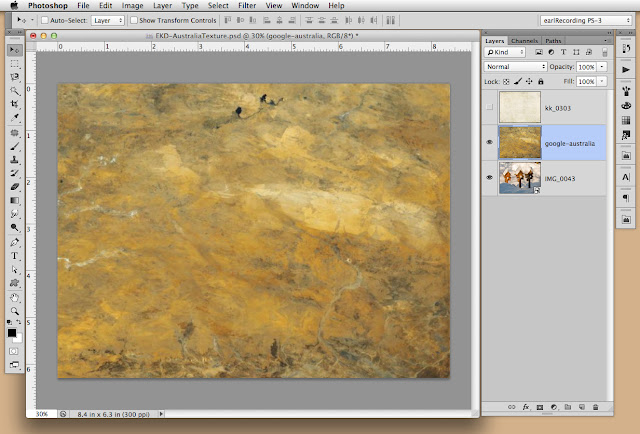Screen dimensions: 640x434
Task: Add a layer mask
Action: tap(540, 407)
